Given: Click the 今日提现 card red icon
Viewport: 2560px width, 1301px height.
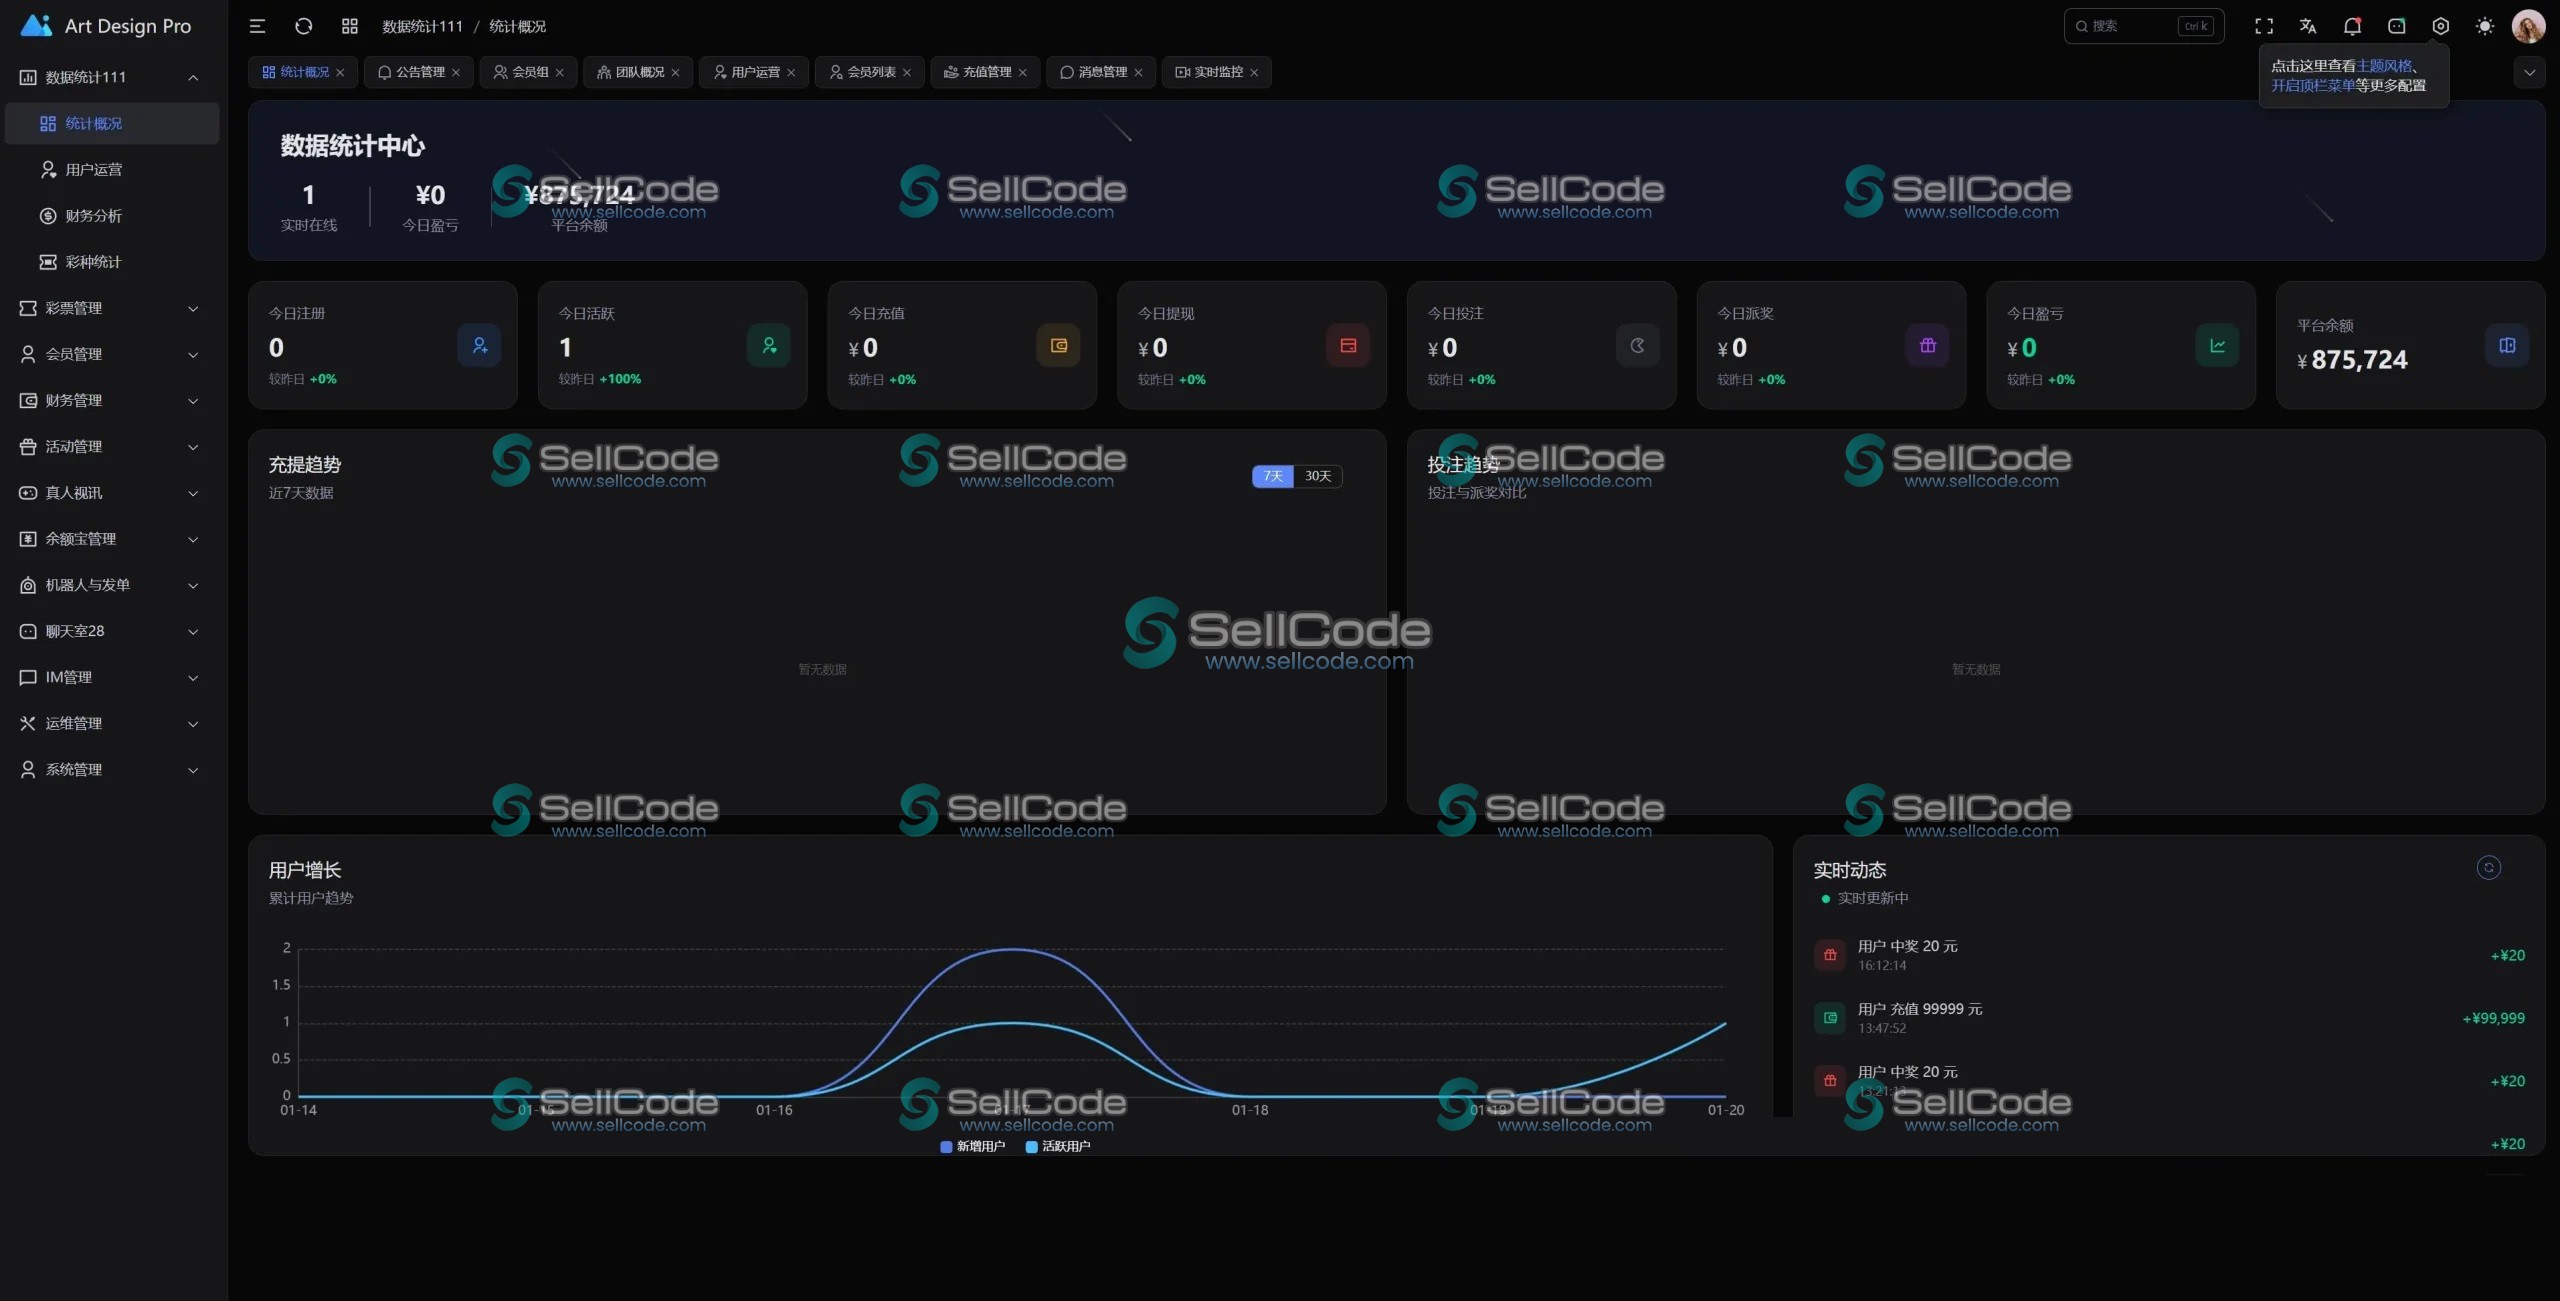Looking at the screenshot, I should tap(1348, 345).
